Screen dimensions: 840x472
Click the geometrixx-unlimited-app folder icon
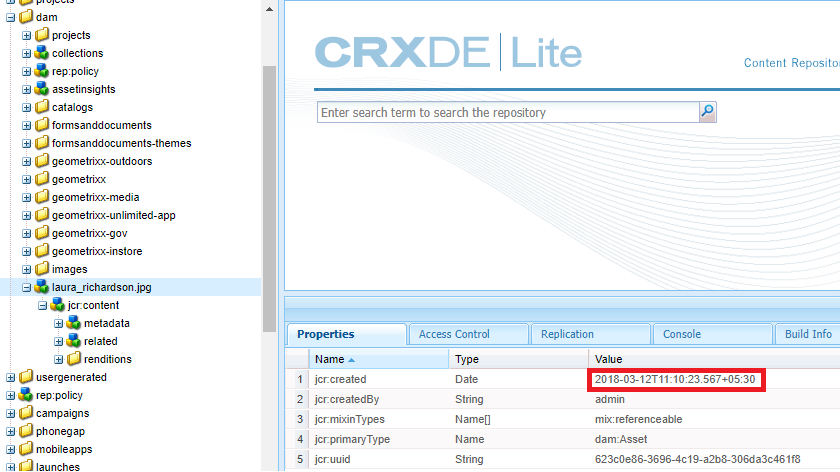tap(42, 215)
